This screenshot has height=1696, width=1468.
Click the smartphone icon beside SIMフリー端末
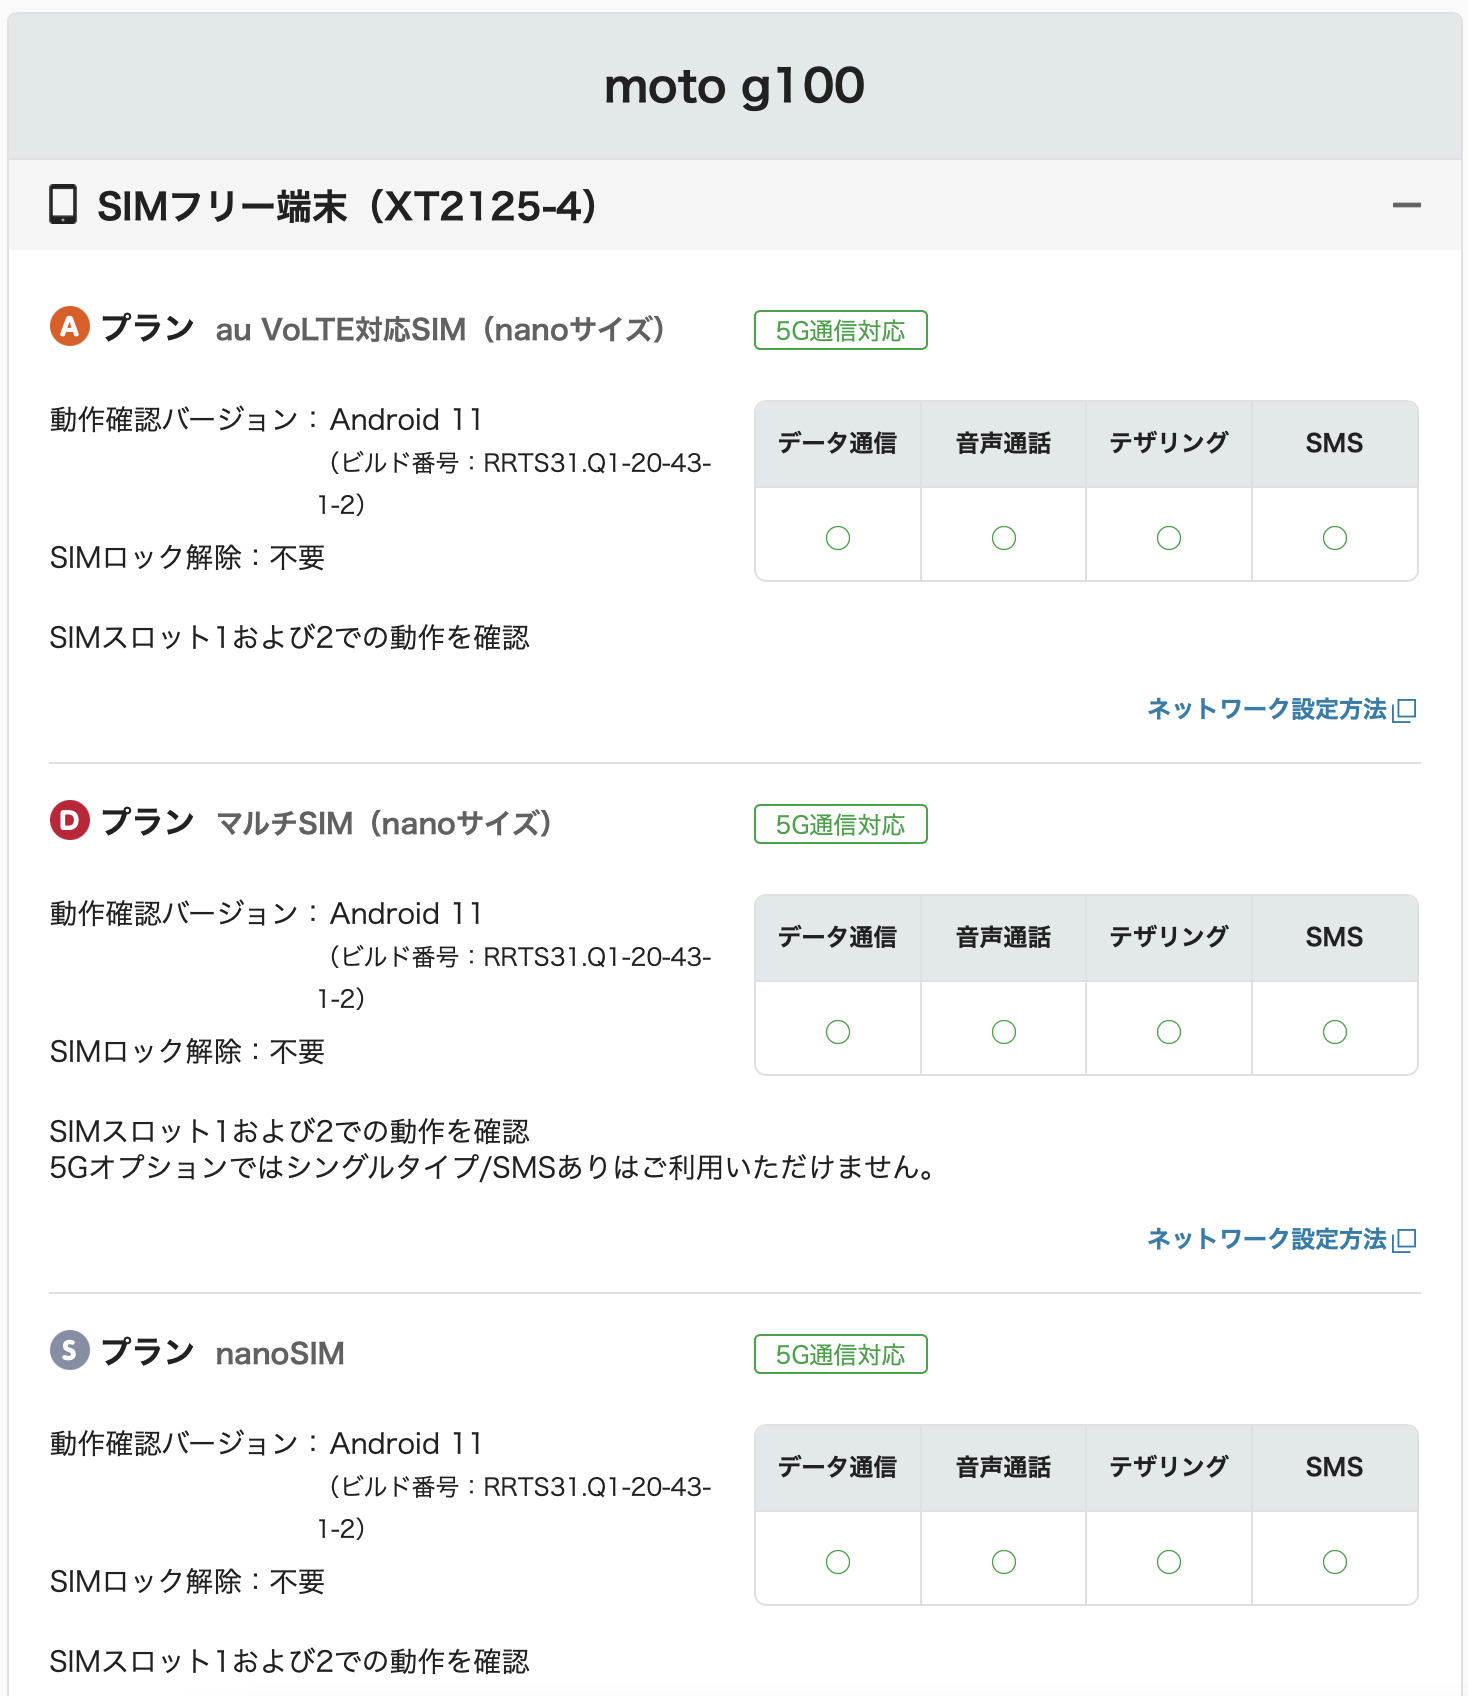pos(63,205)
